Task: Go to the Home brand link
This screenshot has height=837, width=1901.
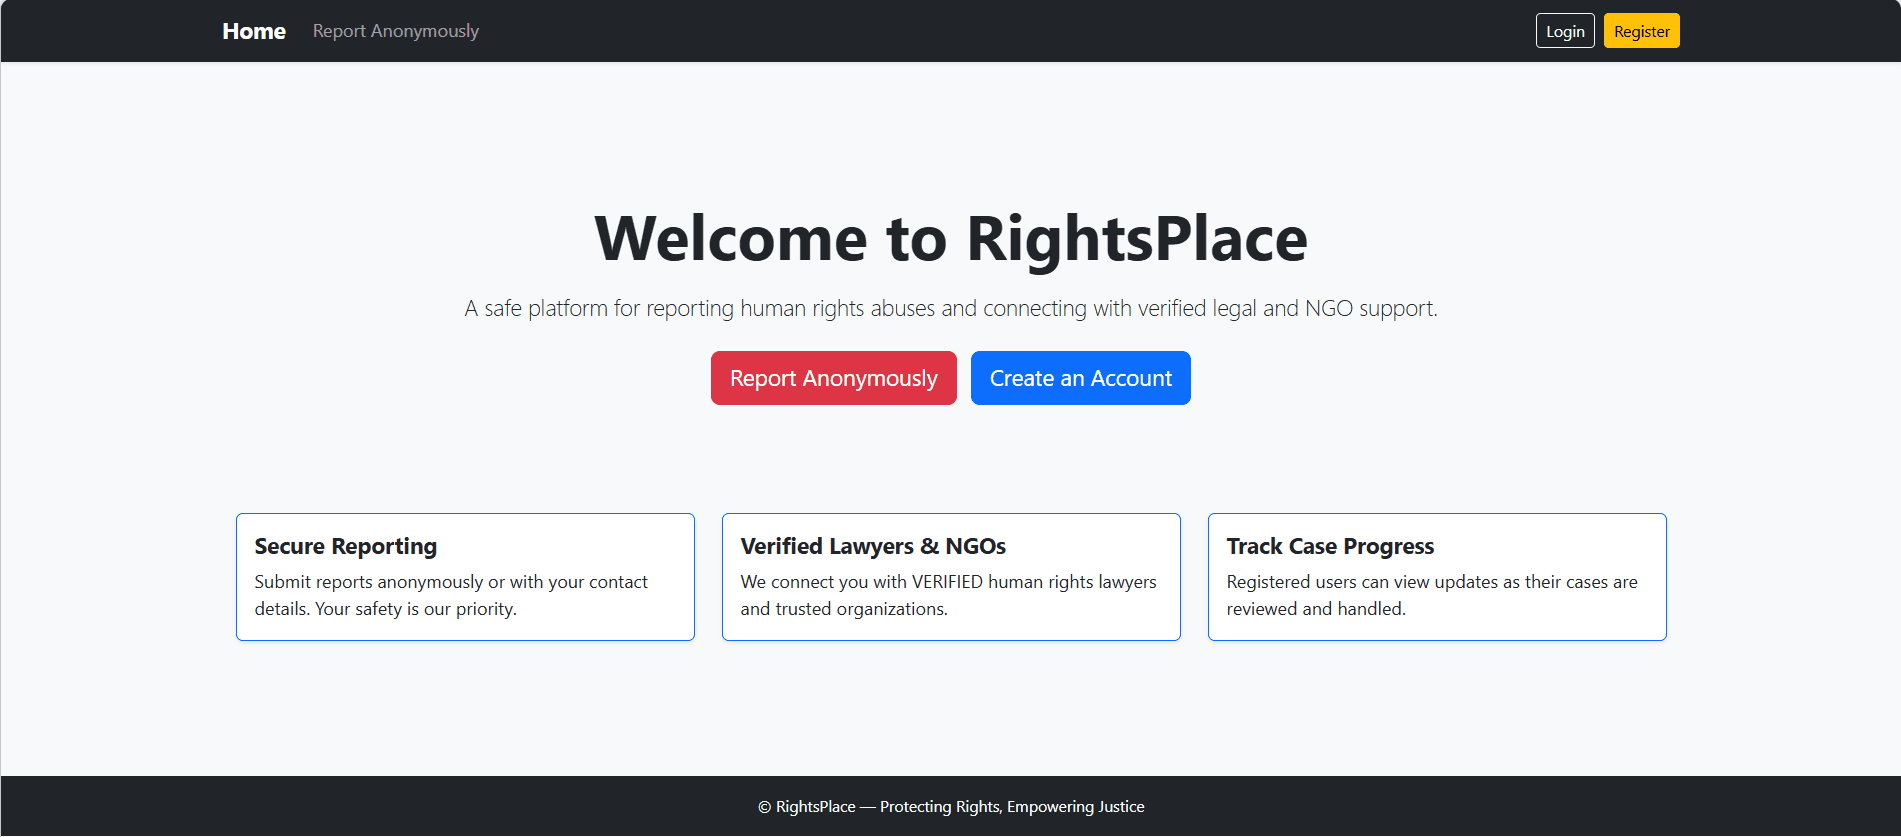Action: click(254, 31)
